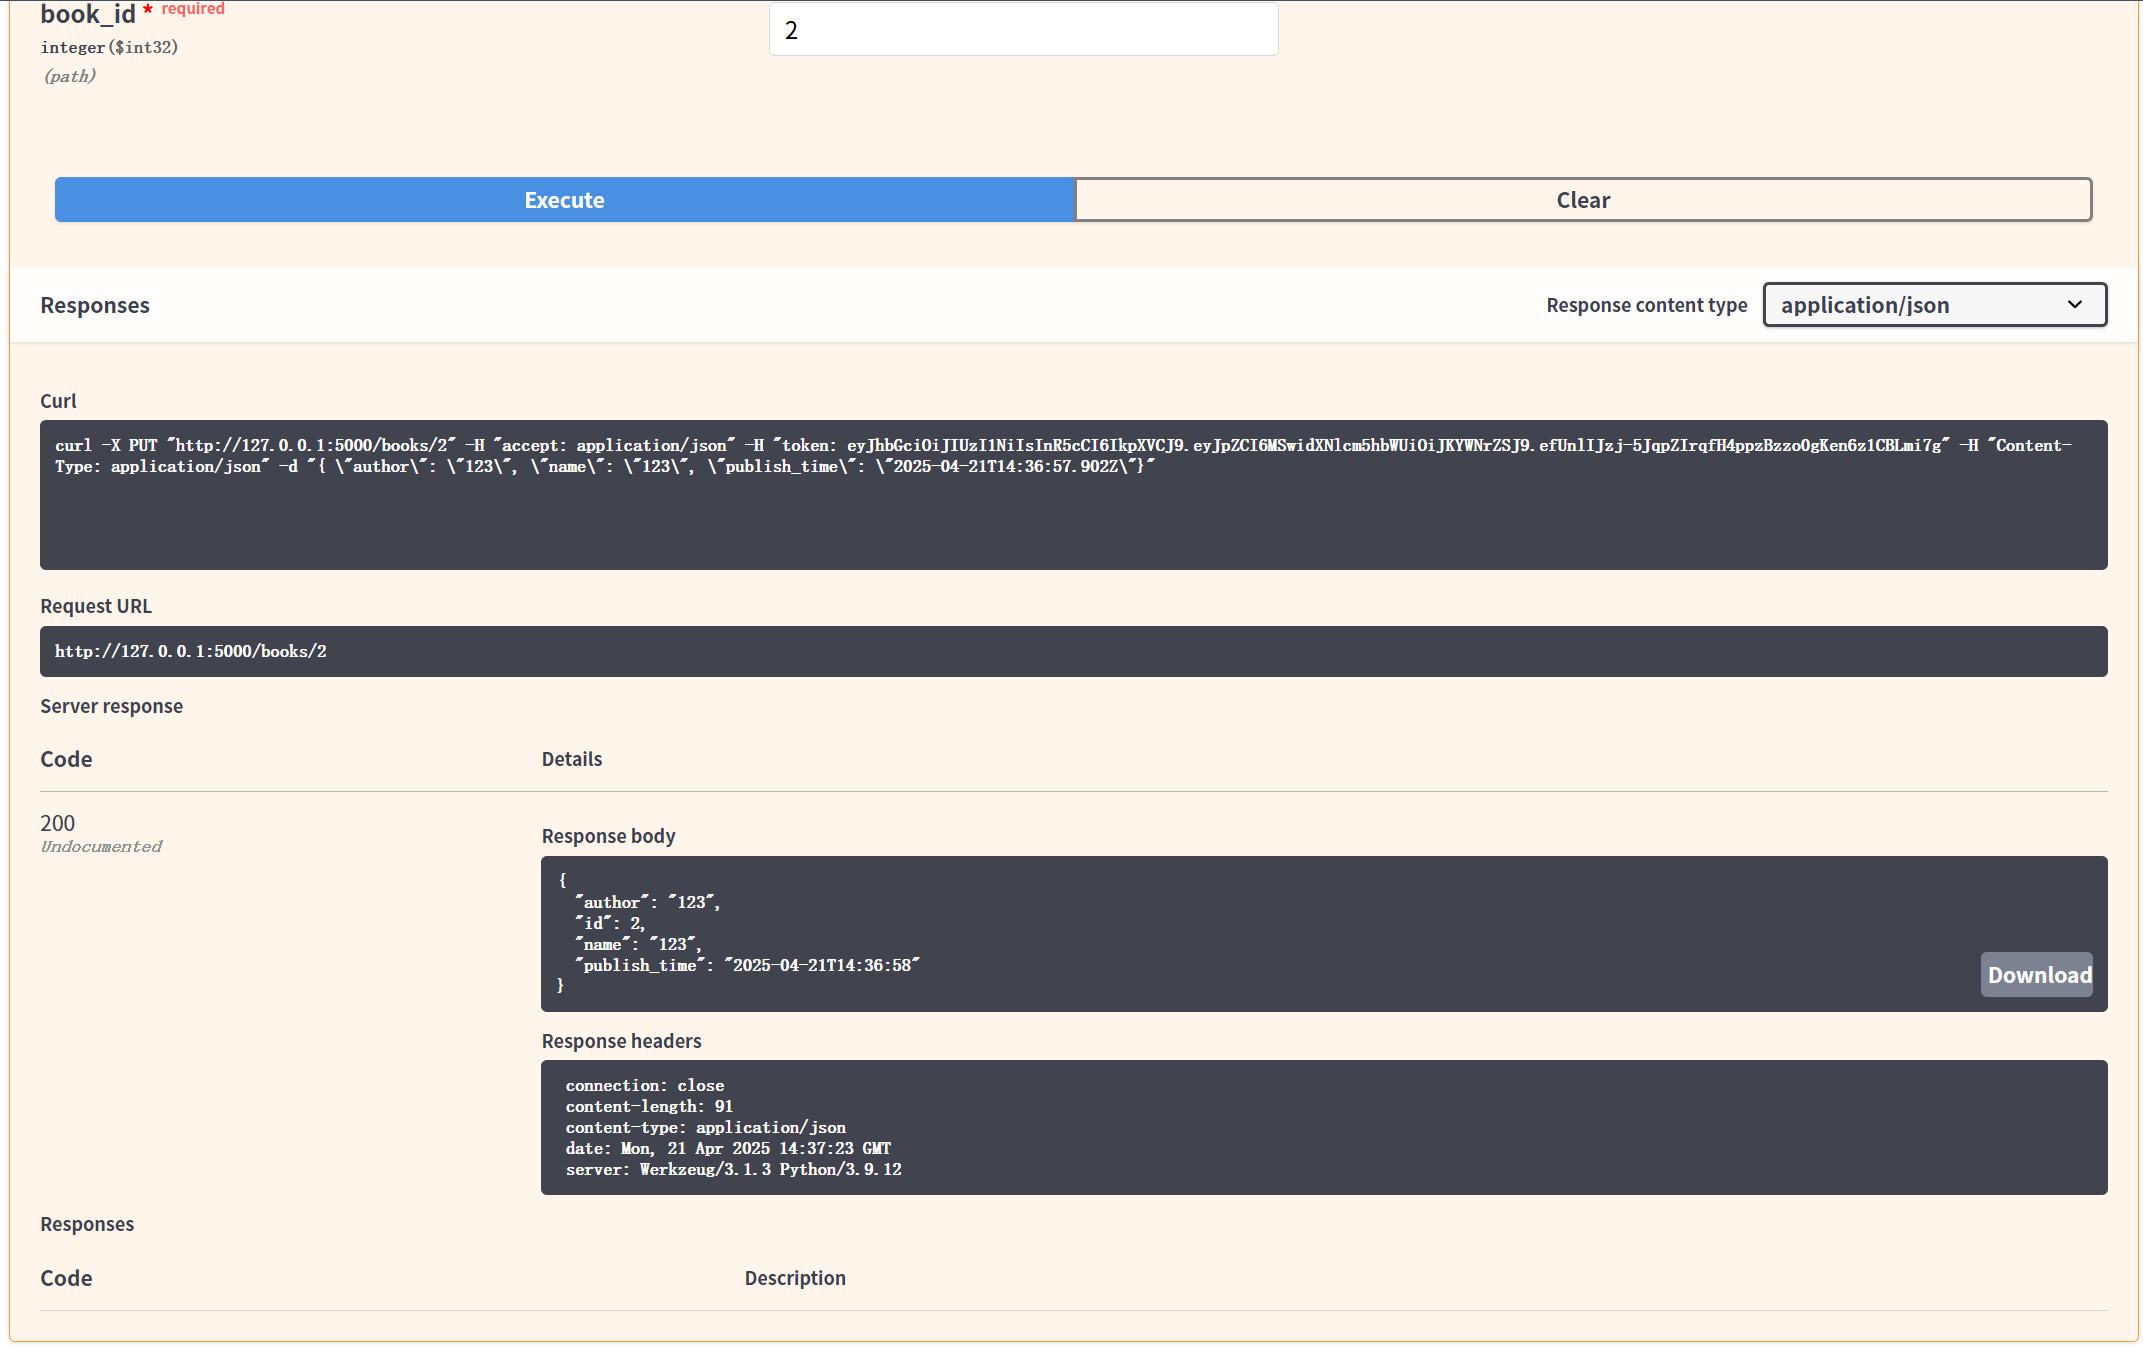The image size is (2143, 1359).
Task: Click the Responses section heading near top
Action: 95,306
